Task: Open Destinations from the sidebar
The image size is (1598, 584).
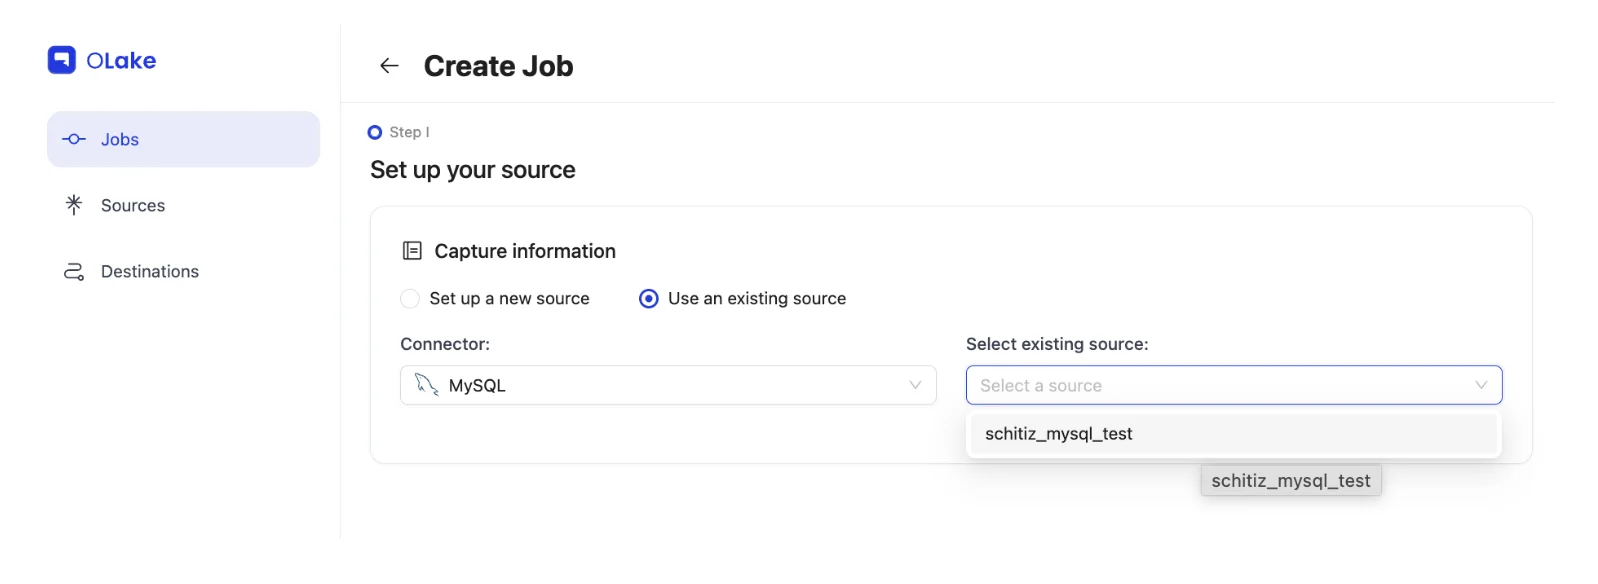Action: [150, 272]
